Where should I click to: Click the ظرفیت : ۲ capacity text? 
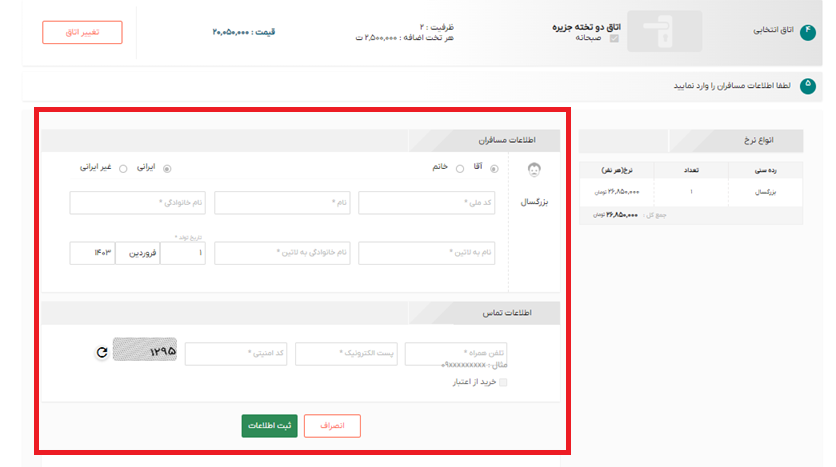pyautogui.click(x=437, y=27)
